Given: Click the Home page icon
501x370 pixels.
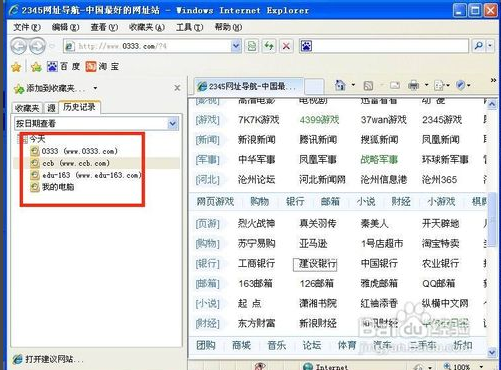Looking at the screenshot, I should 340,85.
